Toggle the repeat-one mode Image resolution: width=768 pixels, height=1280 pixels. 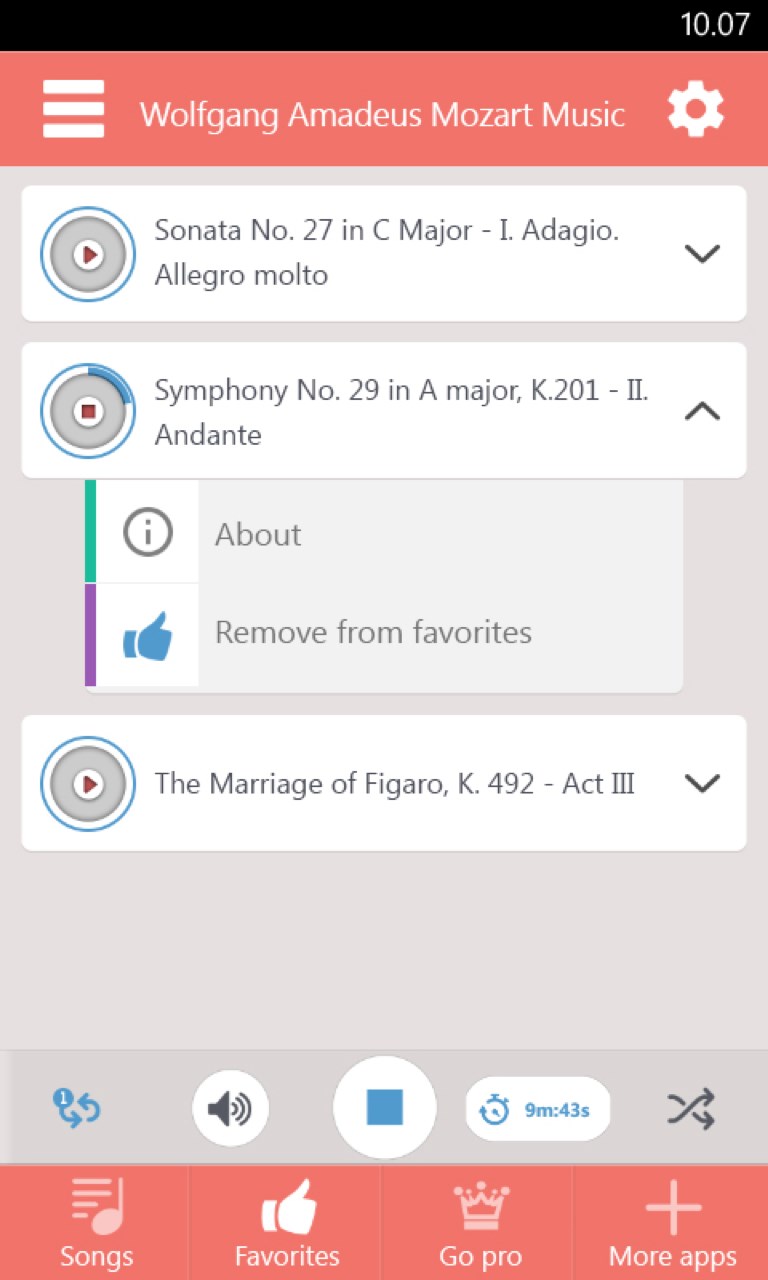point(77,1108)
